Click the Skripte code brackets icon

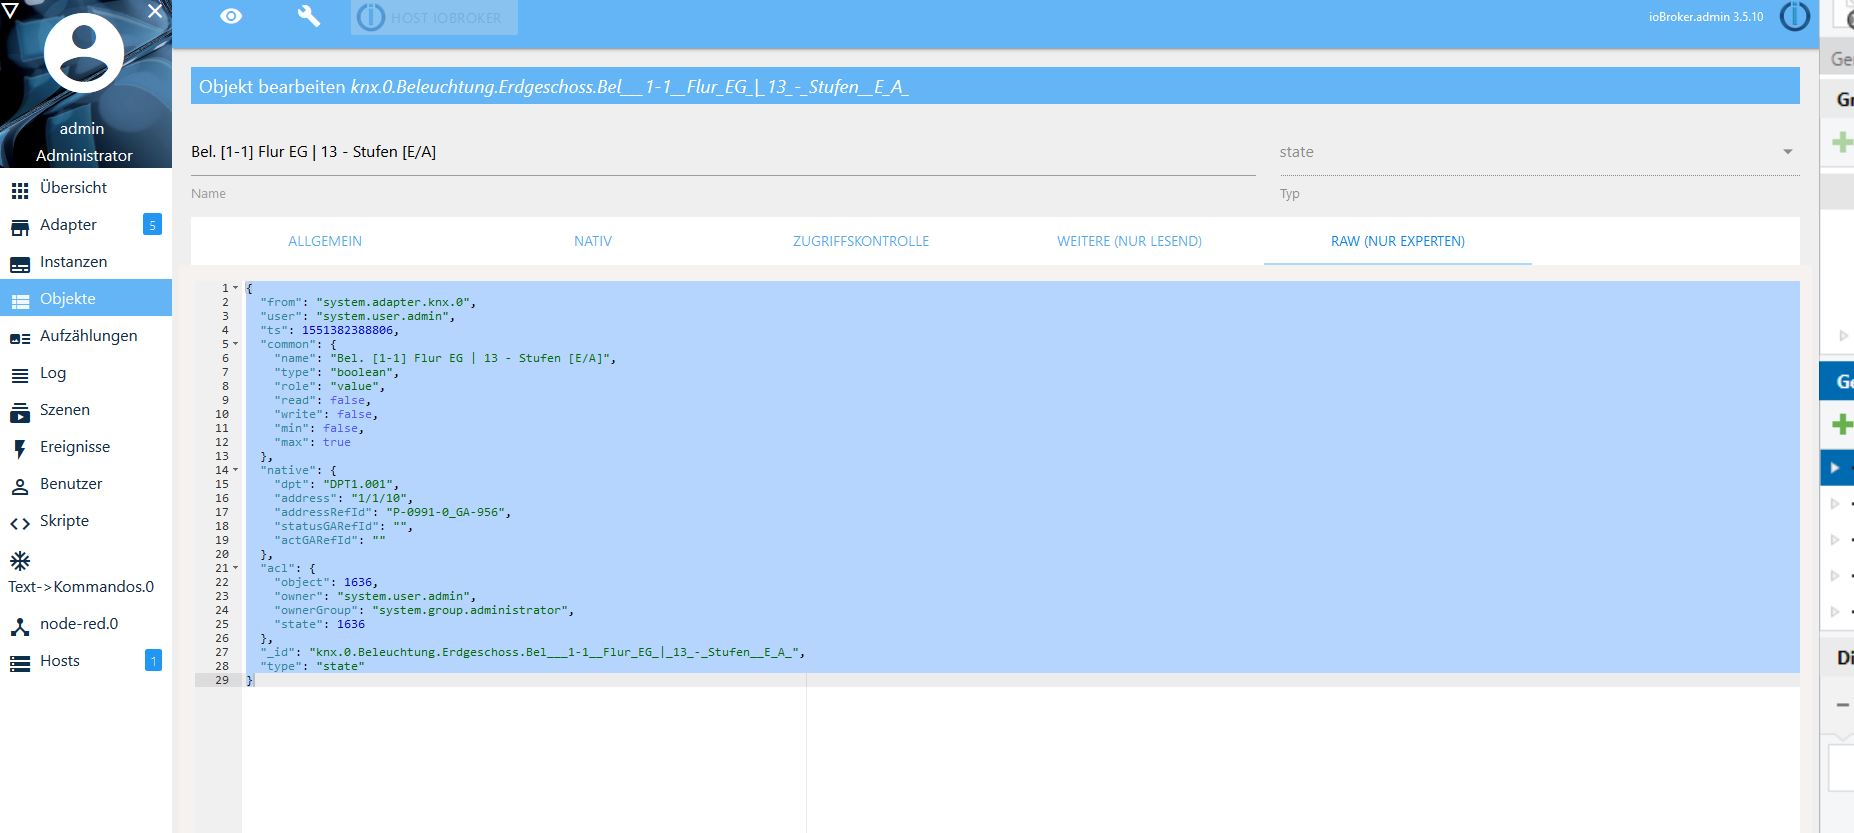pyautogui.click(x=20, y=524)
